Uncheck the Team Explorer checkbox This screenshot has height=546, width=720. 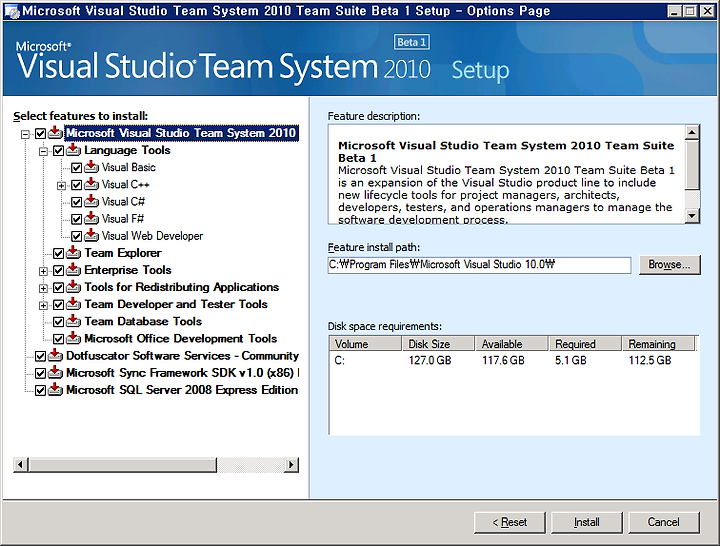[58, 253]
